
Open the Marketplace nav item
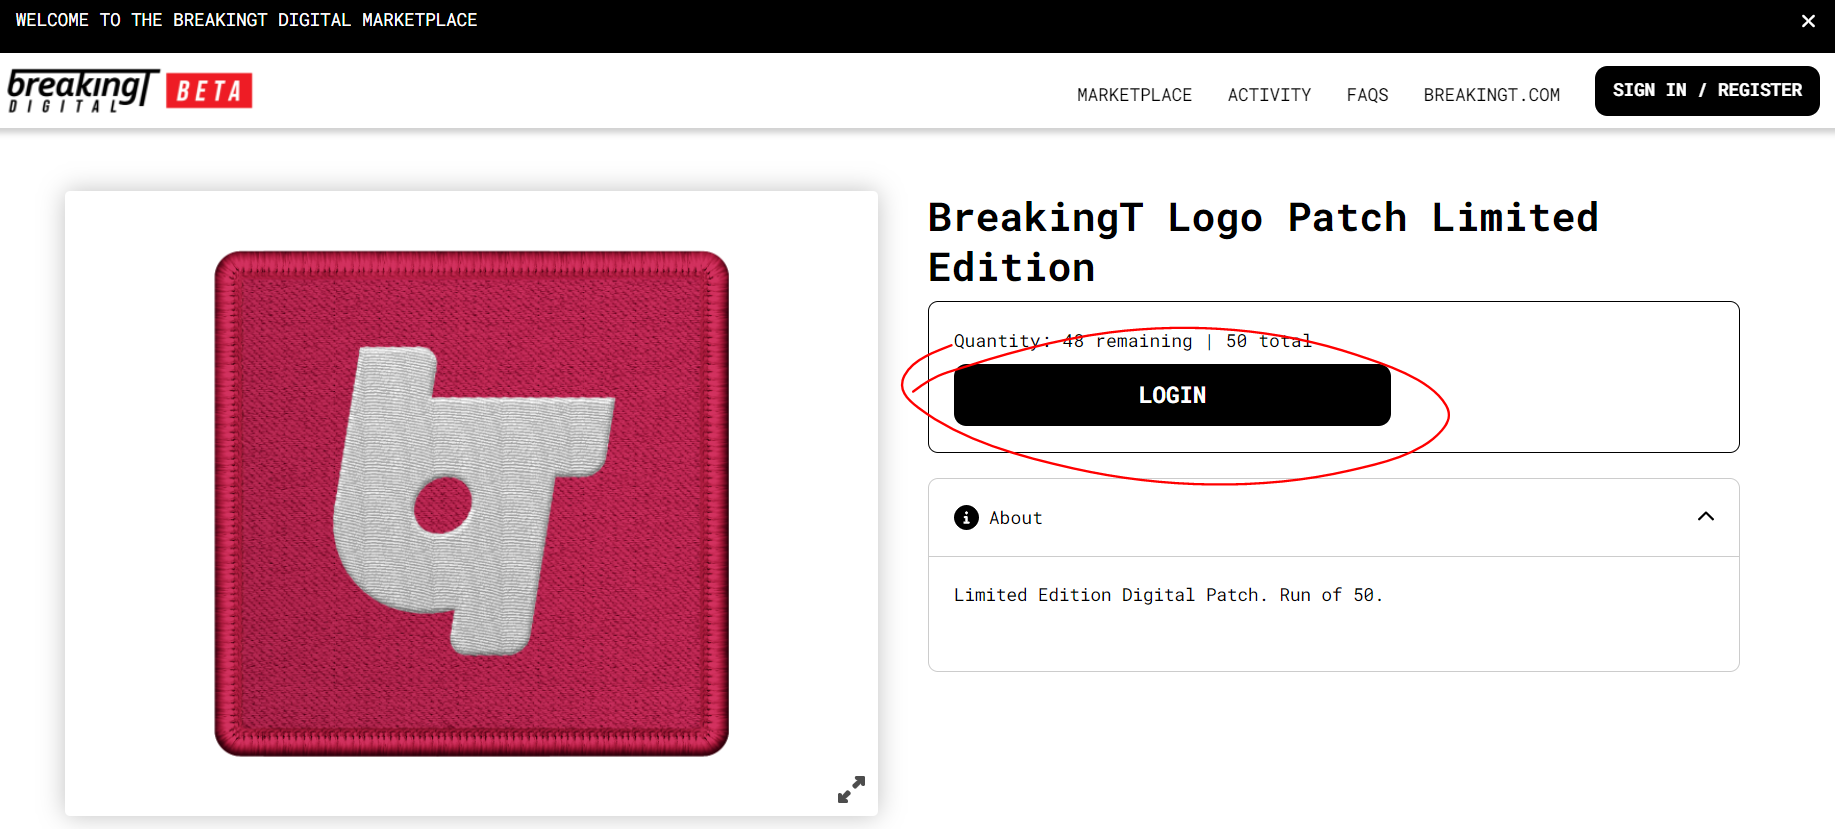(1134, 95)
